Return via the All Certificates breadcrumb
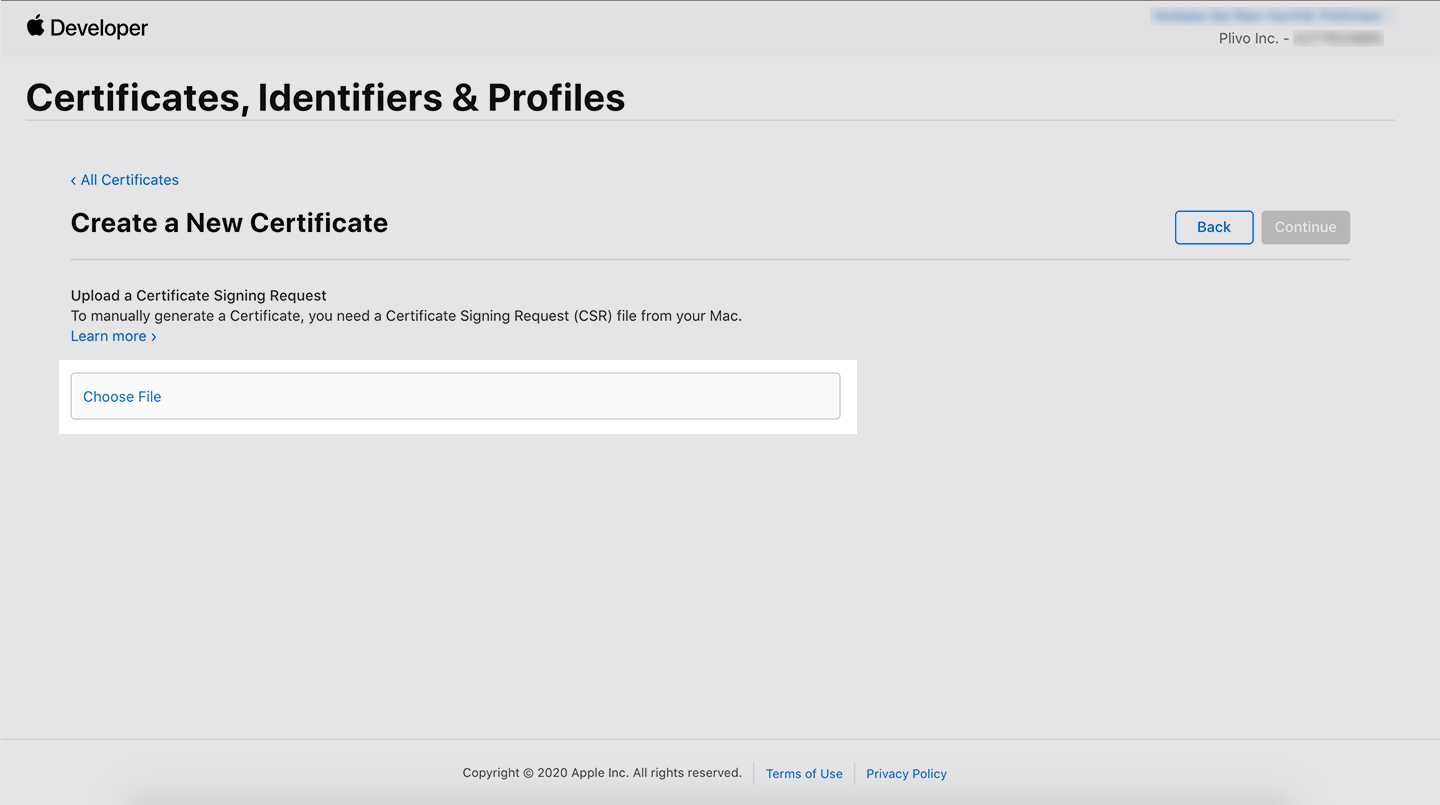 click(x=130, y=180)
